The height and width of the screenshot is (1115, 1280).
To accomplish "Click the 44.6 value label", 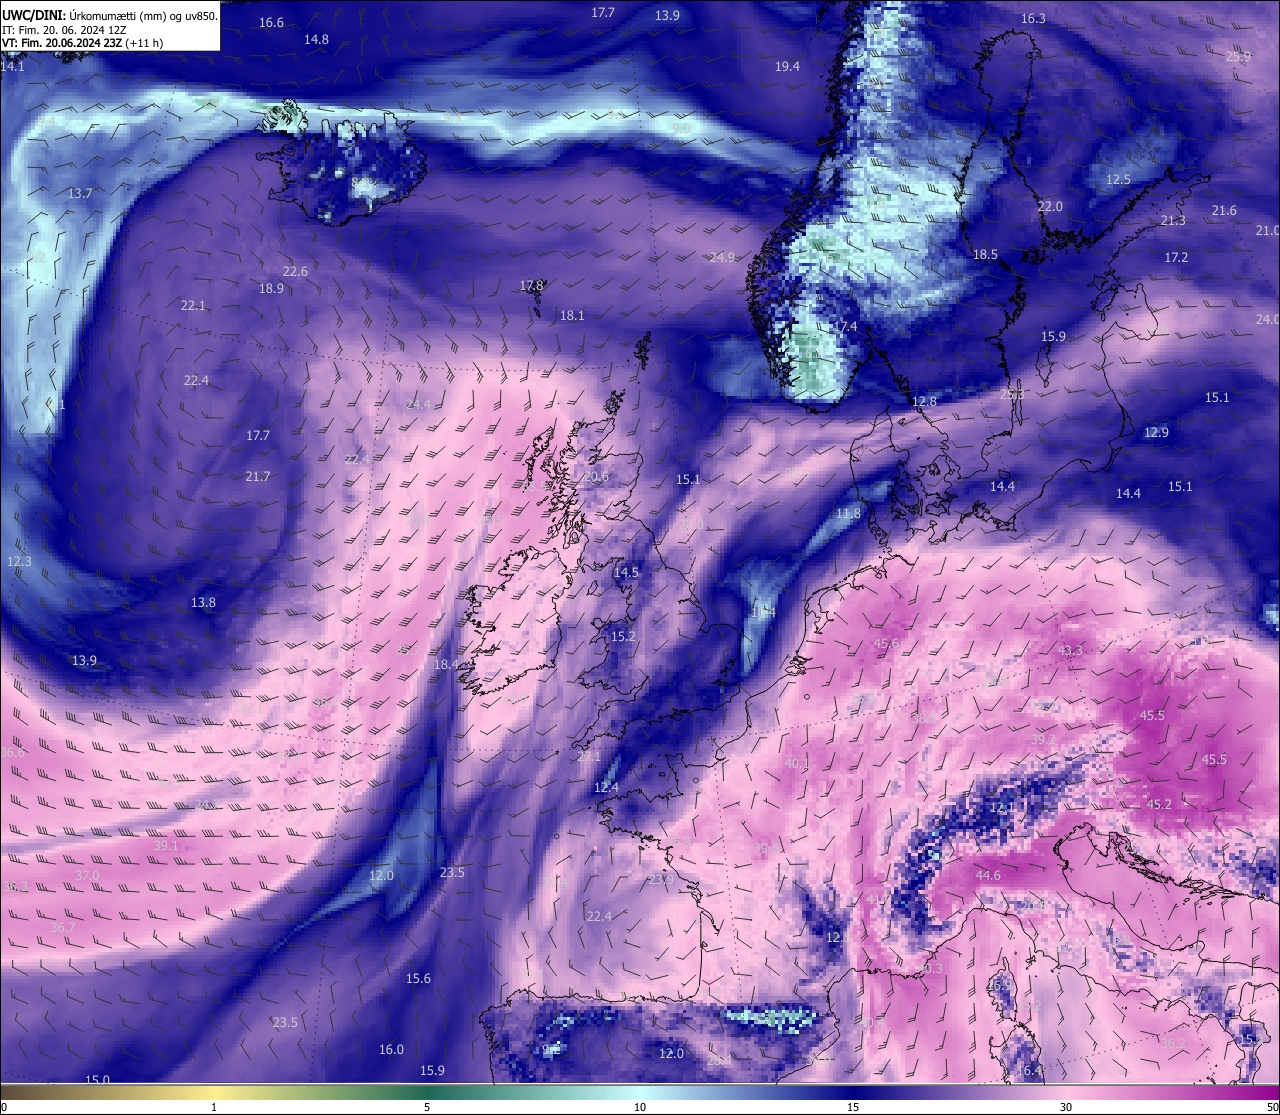I will click(988, 875).
